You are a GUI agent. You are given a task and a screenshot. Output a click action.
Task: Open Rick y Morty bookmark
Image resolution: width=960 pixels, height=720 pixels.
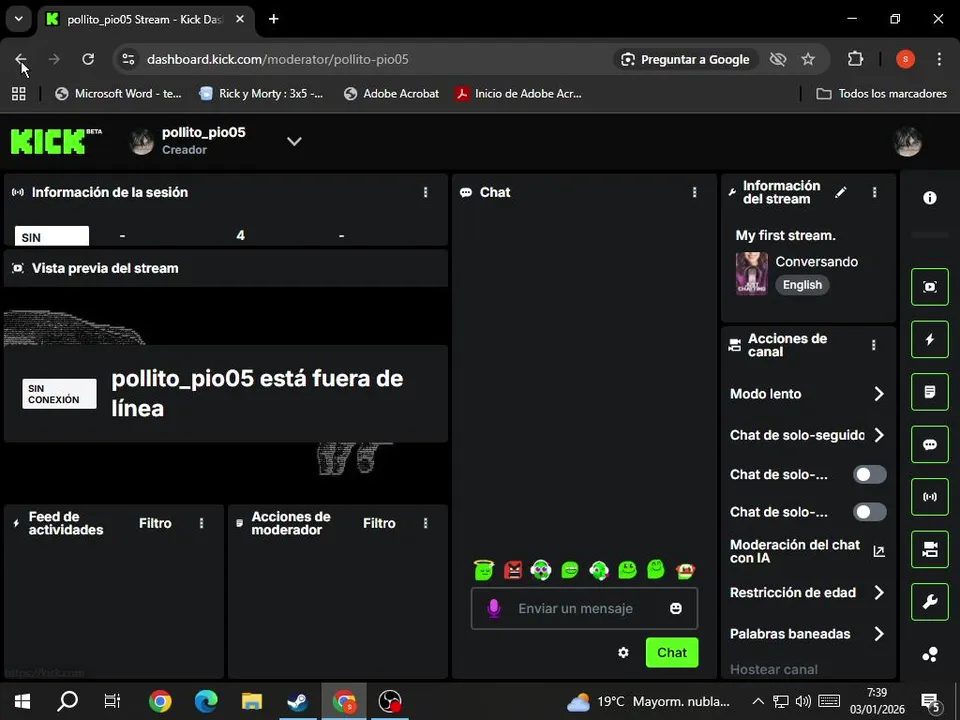[x=262, y=94]
